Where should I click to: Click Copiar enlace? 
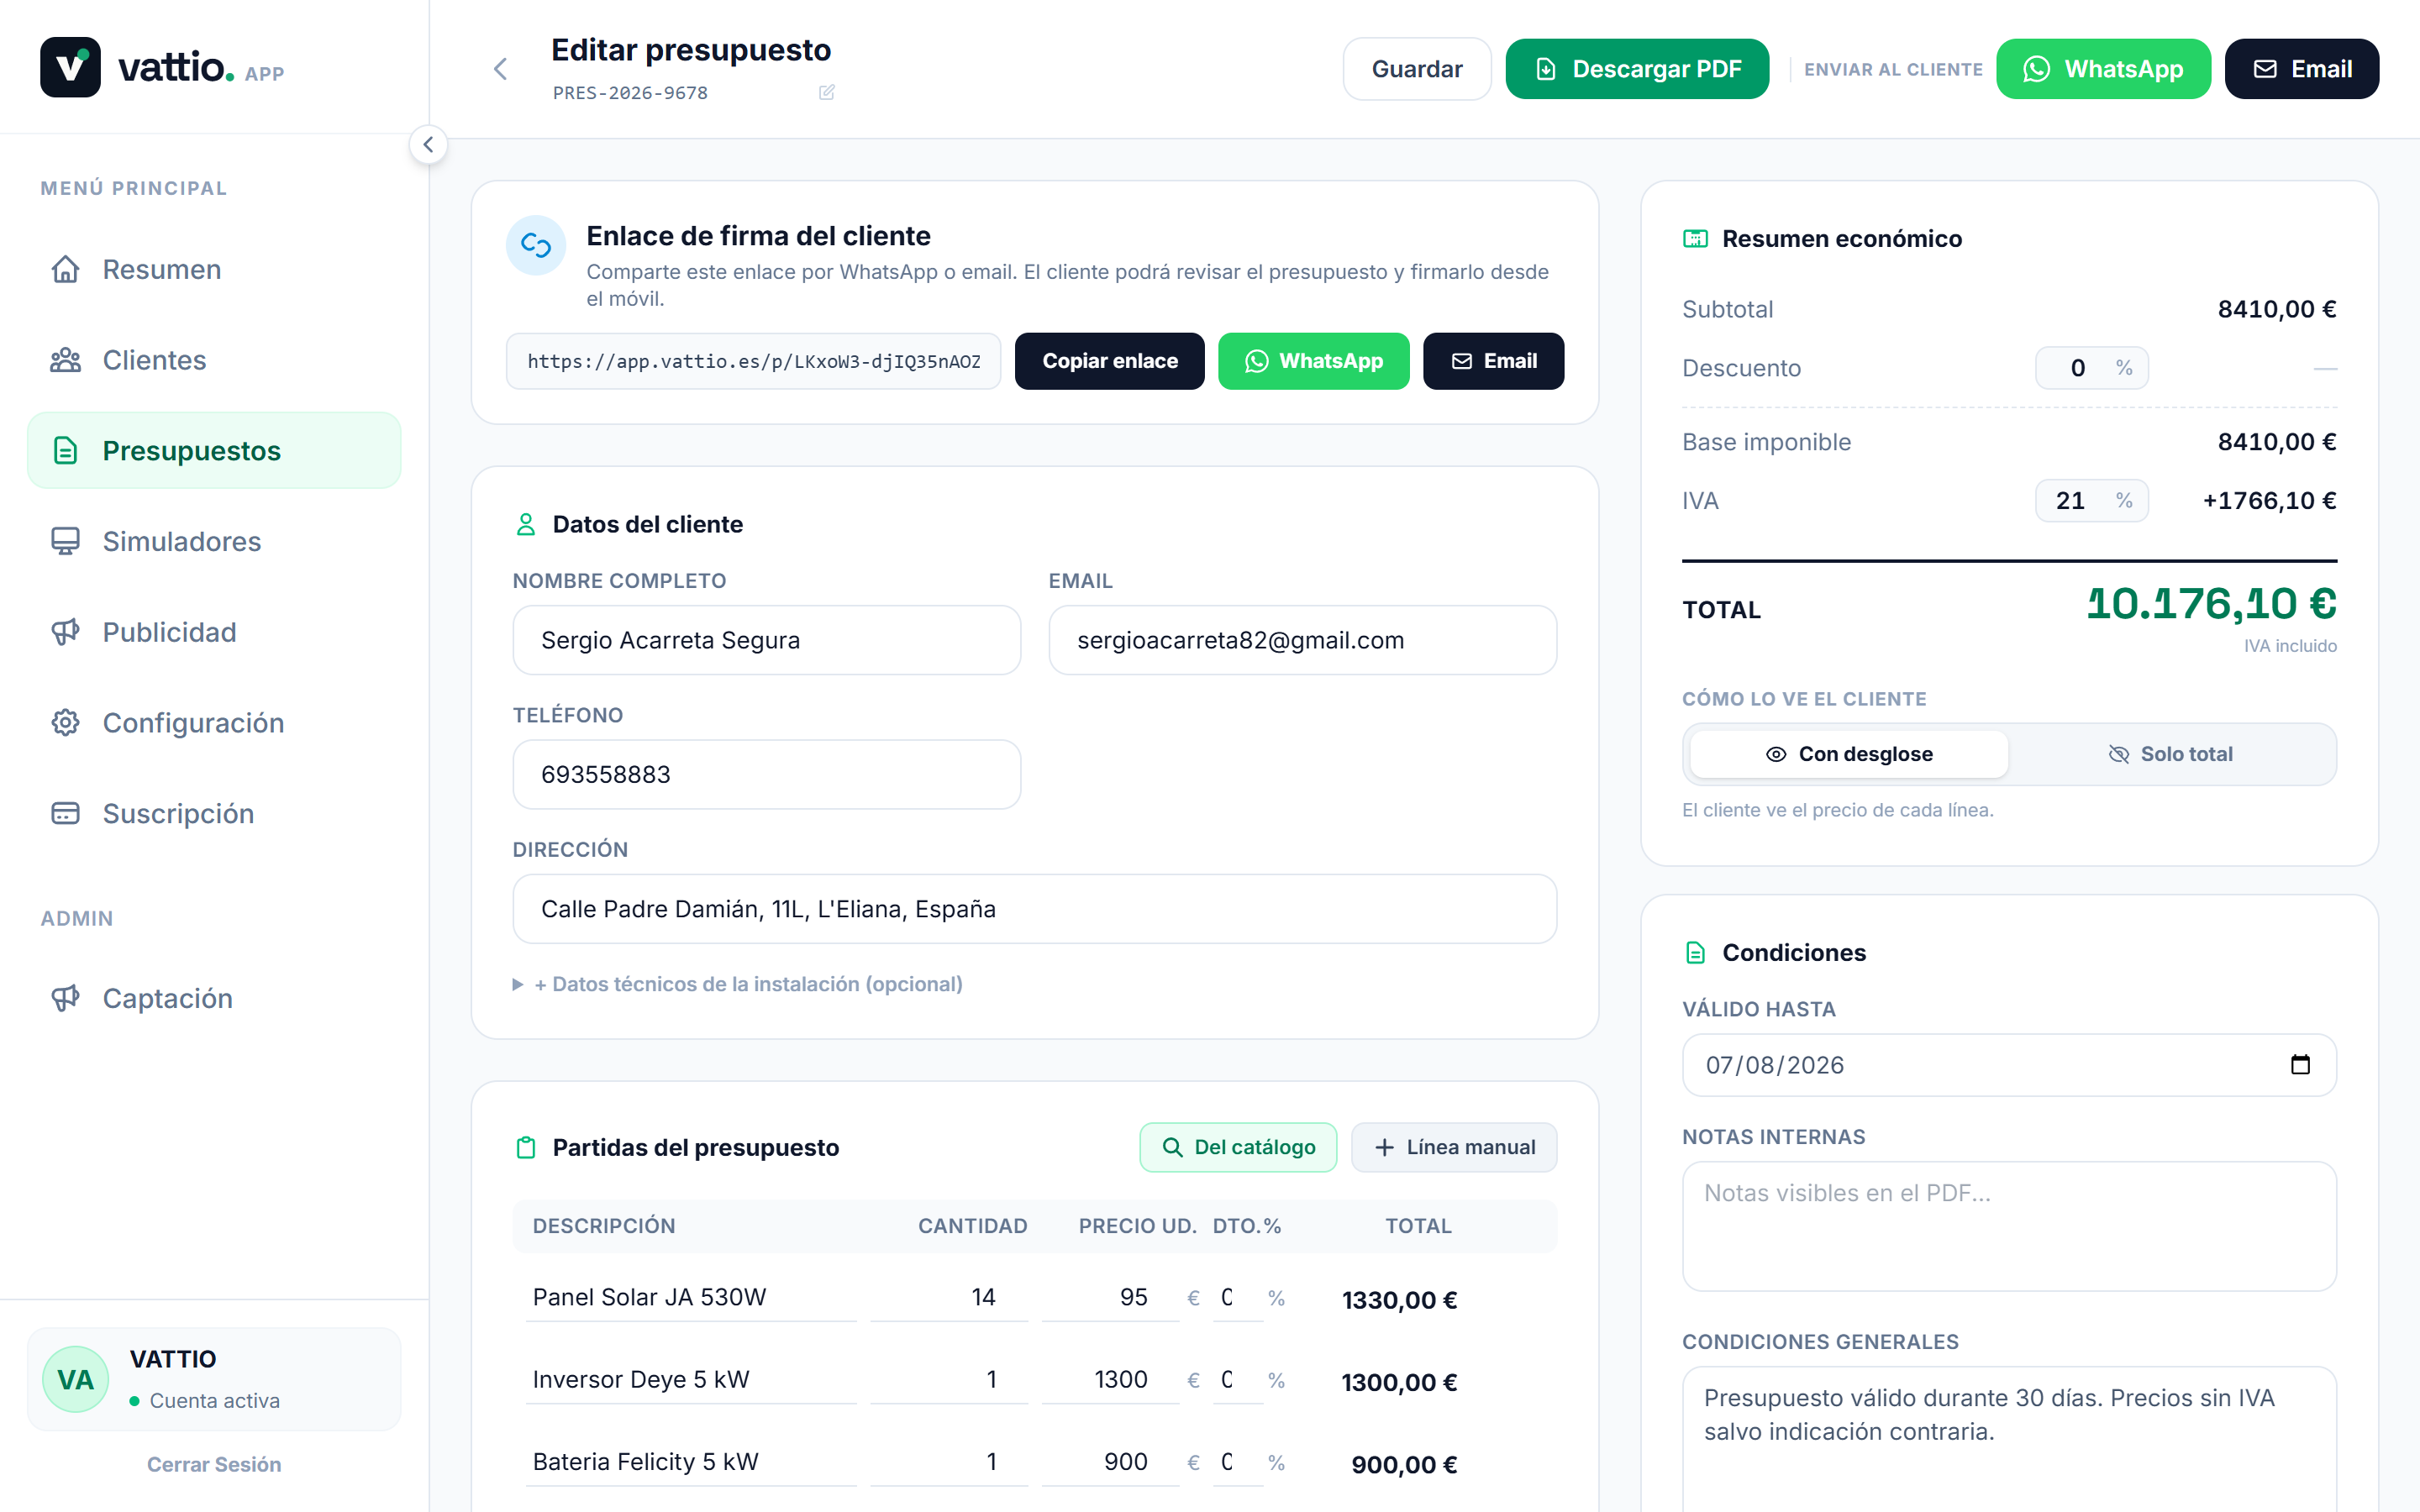[x=1109, y=361]
